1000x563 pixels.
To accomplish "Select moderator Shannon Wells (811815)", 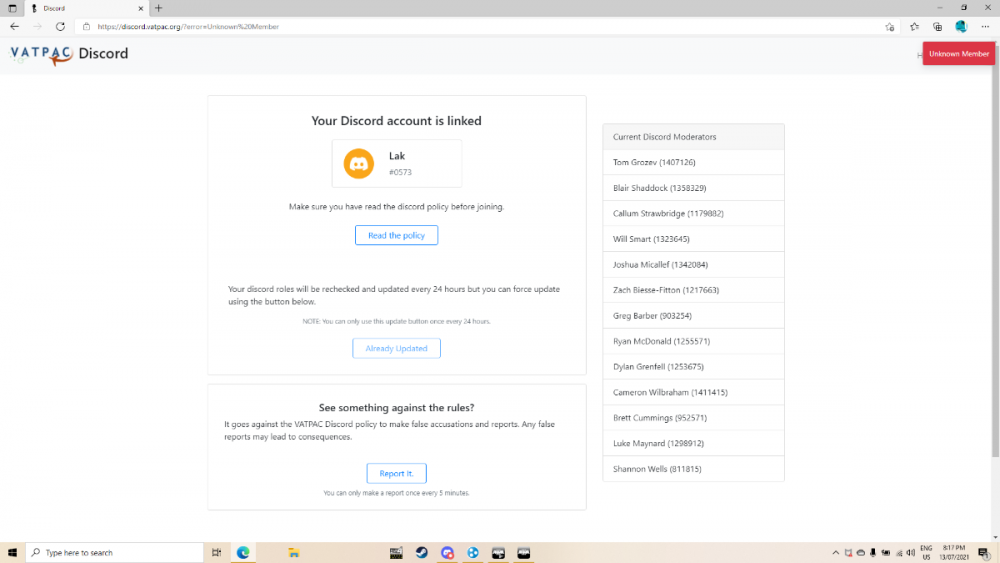I will click(693, 469).
